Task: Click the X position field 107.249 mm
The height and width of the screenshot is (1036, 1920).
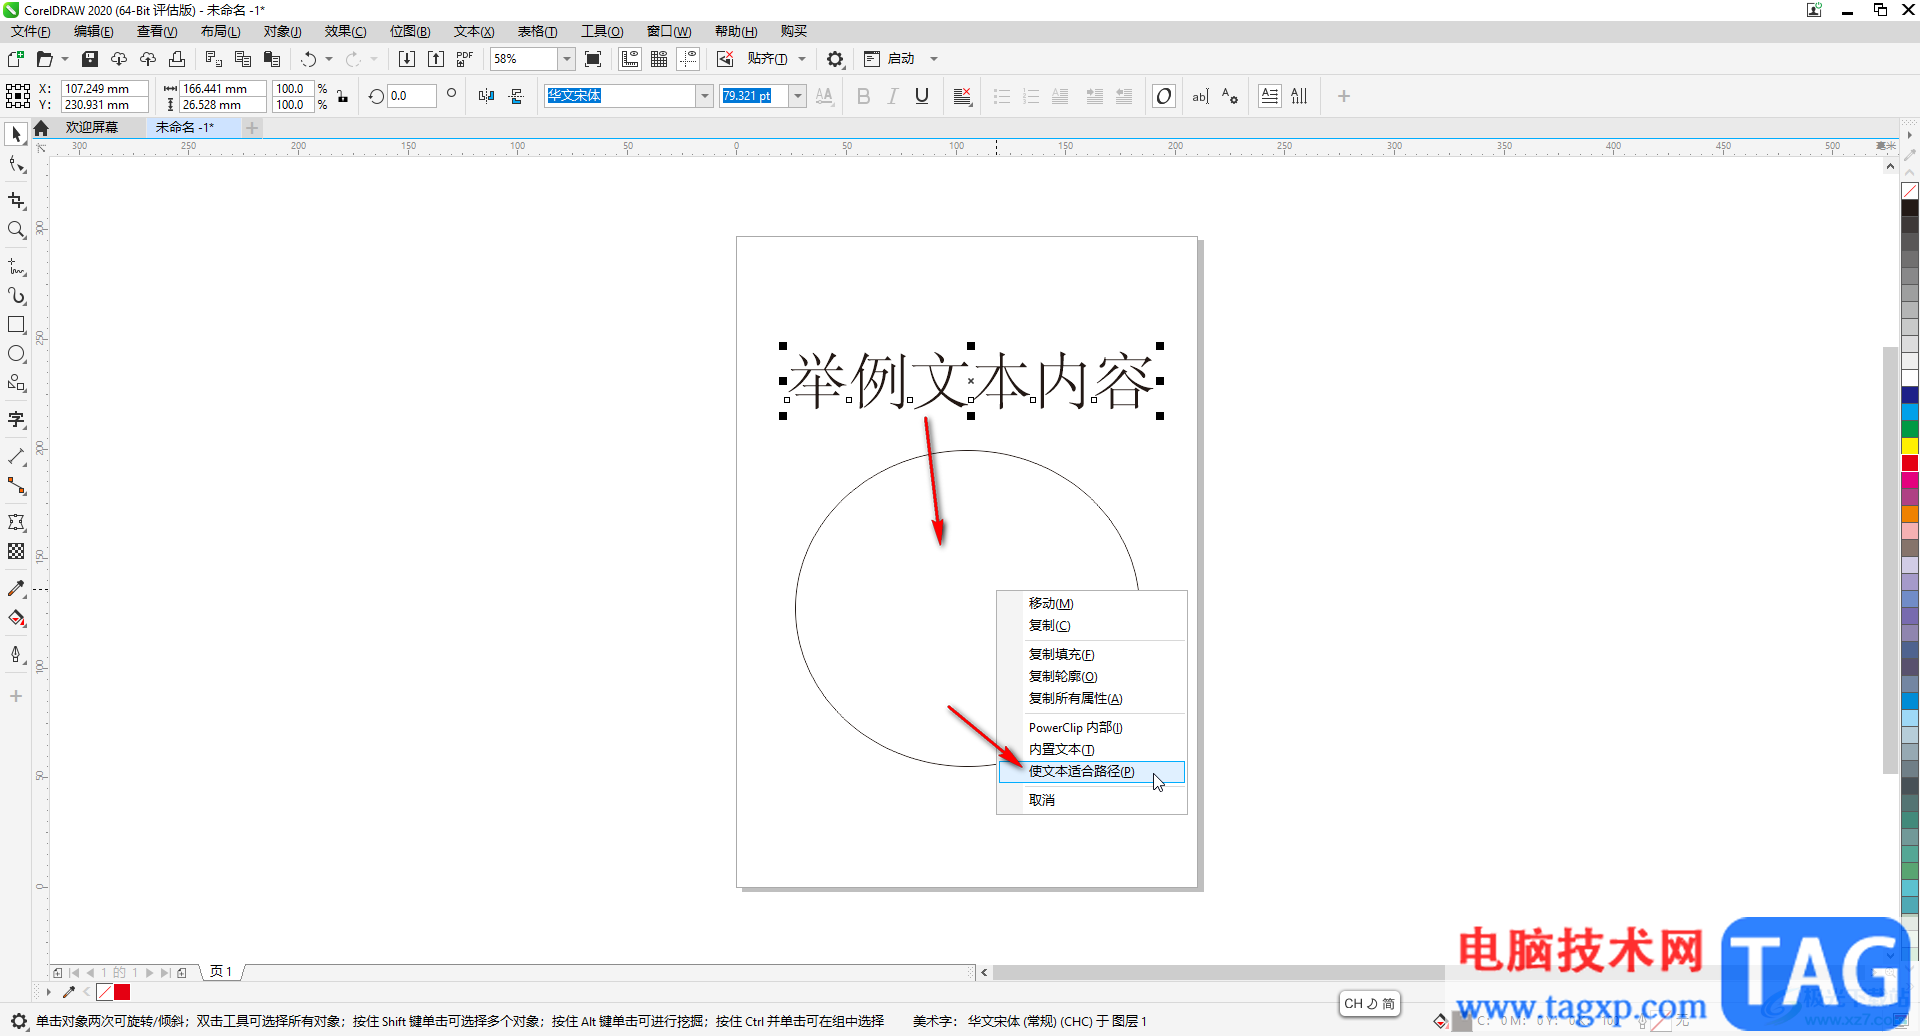Action: 105,88
